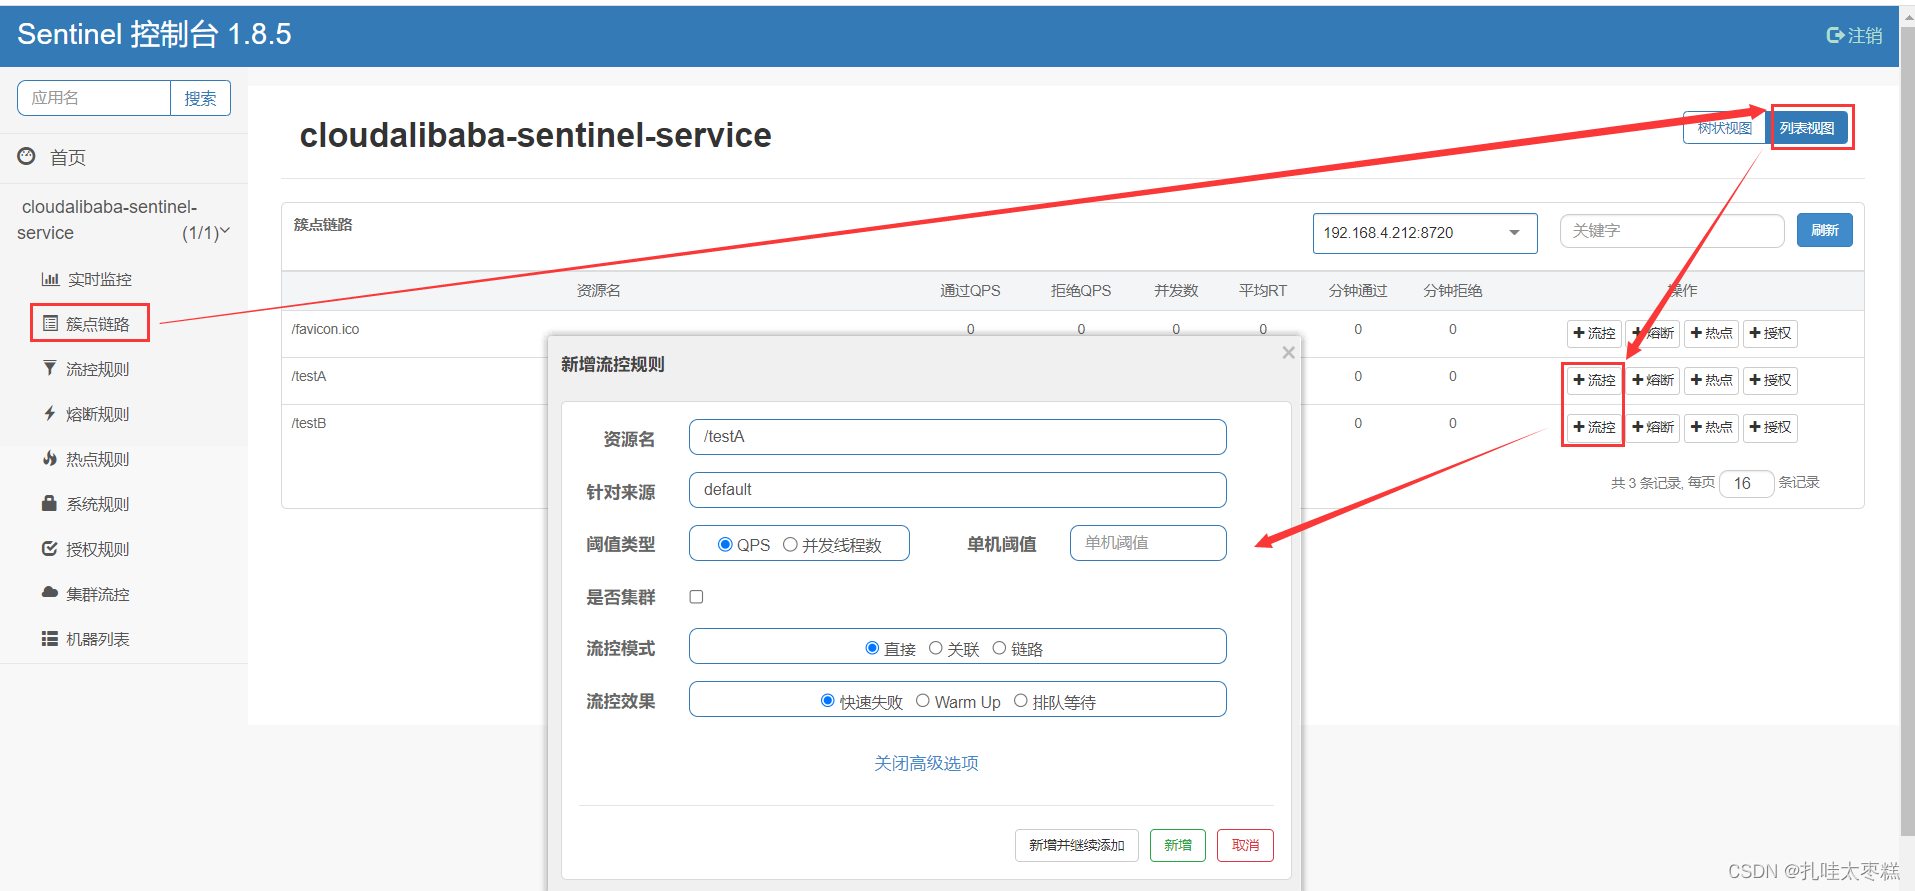Select 并发线程数 threshold type radio
This screenshot has height=891, width=1915.
790,544
